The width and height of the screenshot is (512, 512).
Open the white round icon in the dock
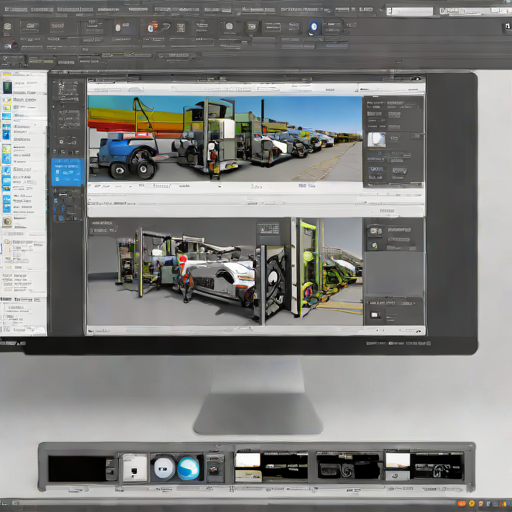[x=164, y=468]
